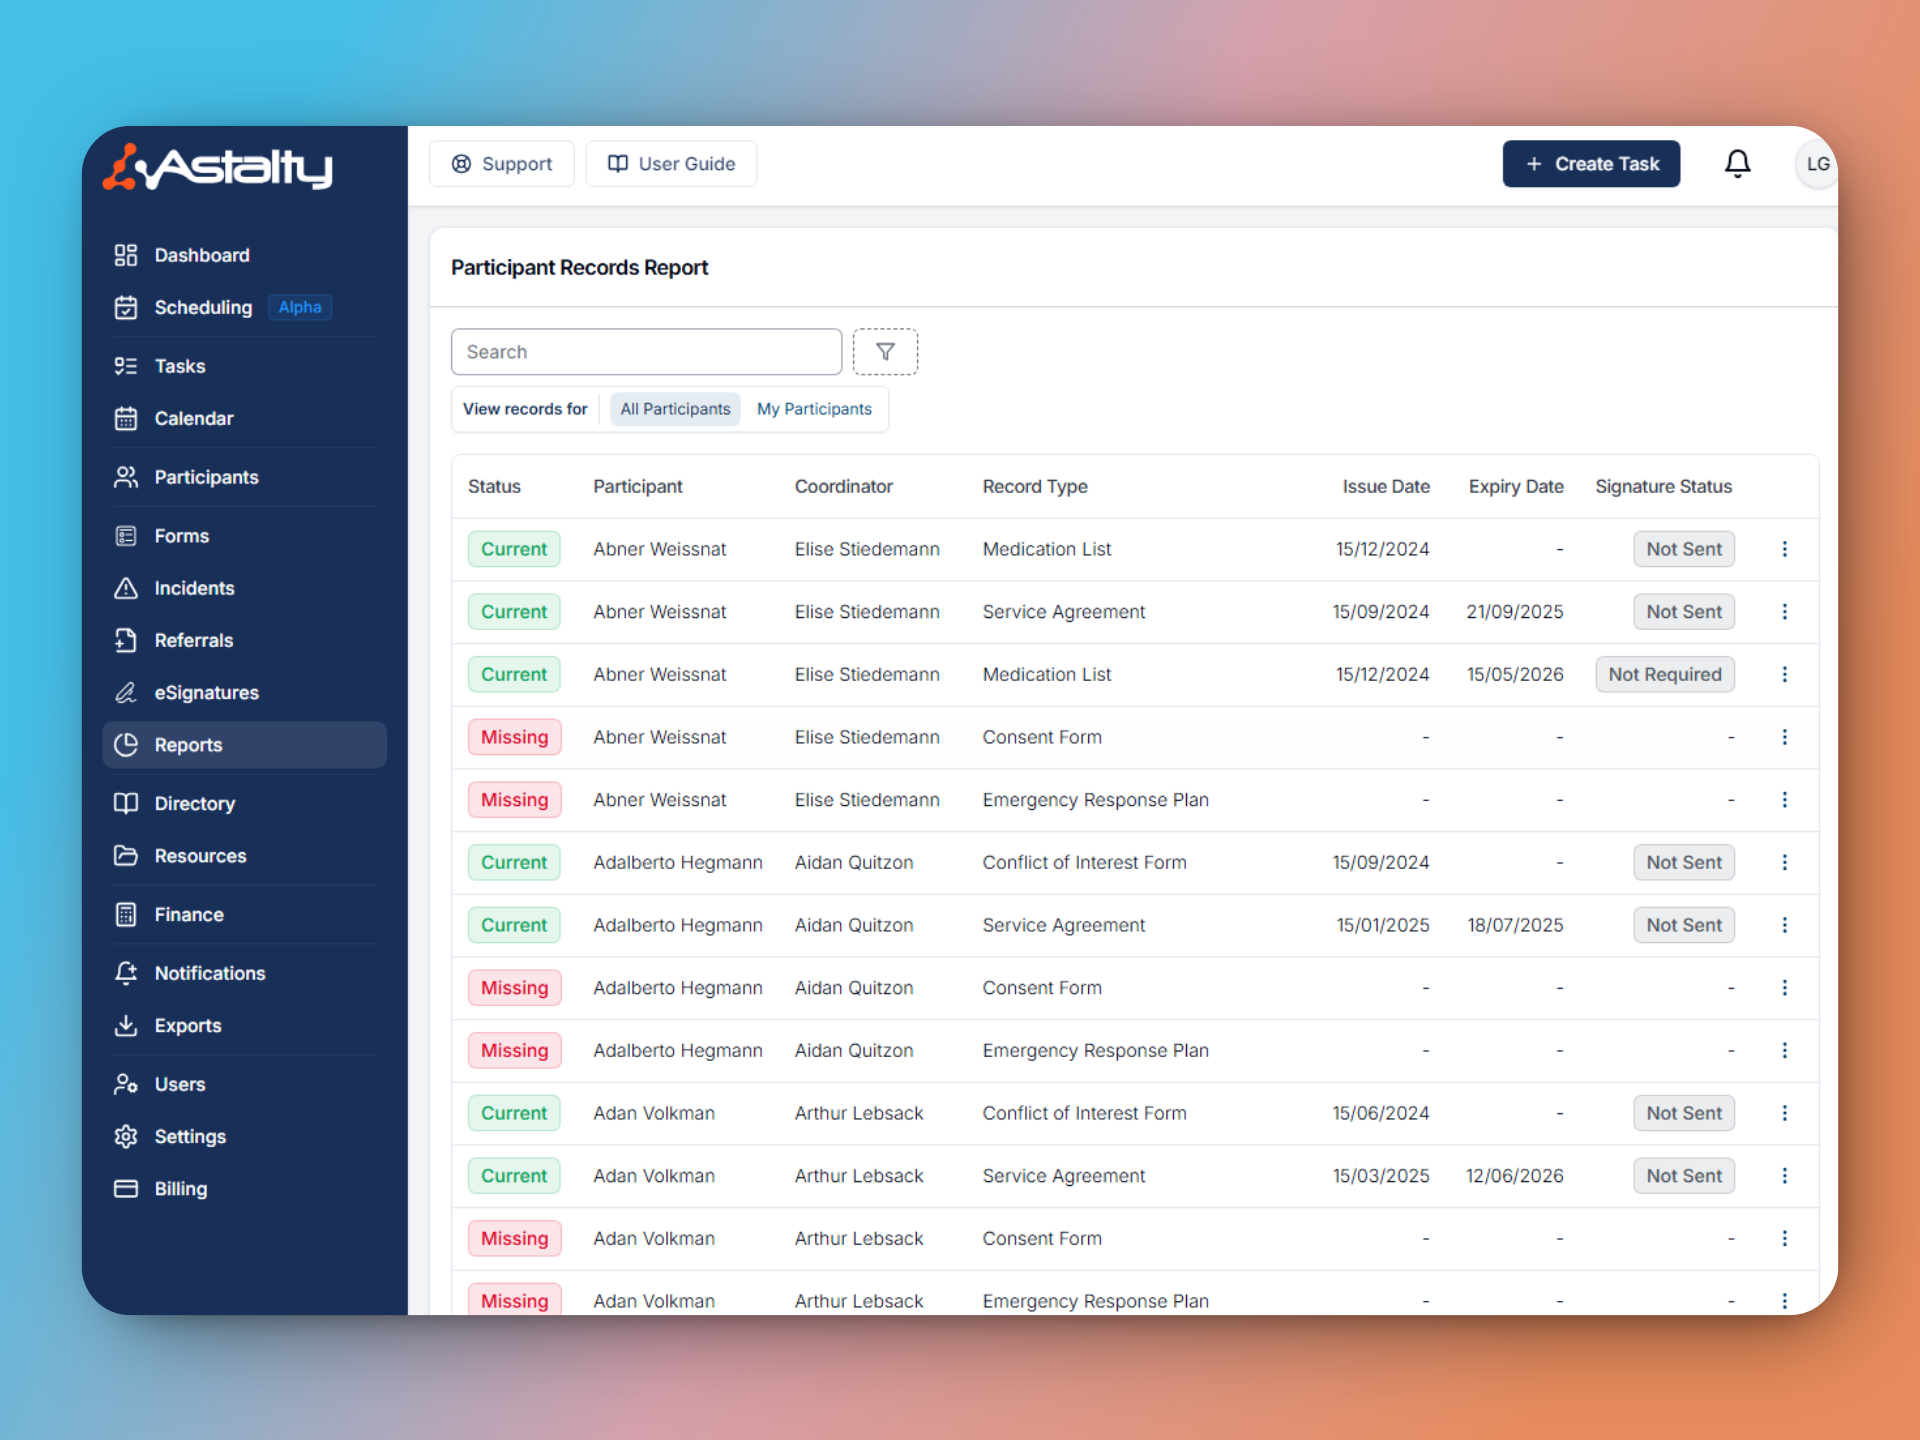Click the Support button
The height and width of the screenshot is (1440, 1920).
(502, 164)
